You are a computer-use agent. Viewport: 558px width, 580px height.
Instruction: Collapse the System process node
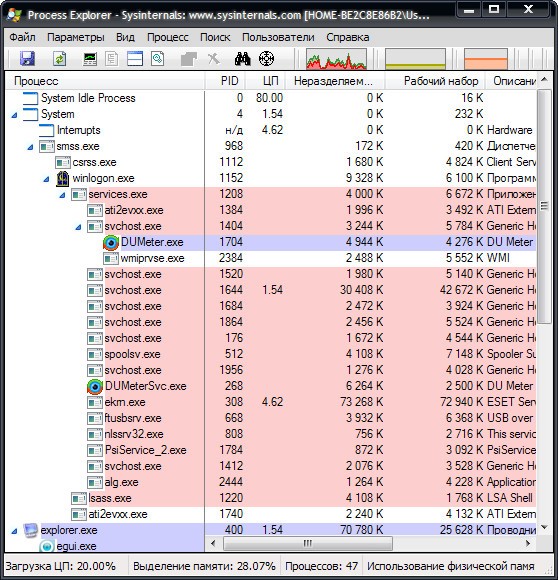pyautogui.click(x=14, y=115)
